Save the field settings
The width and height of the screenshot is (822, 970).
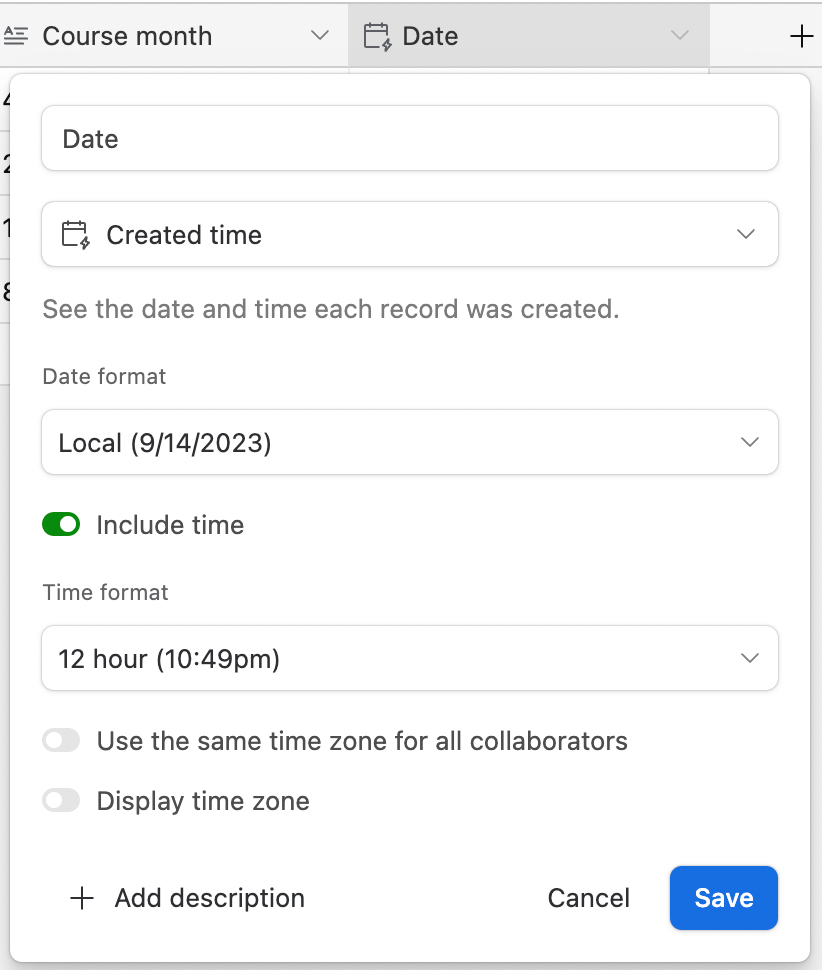click(x=724, y=898)
